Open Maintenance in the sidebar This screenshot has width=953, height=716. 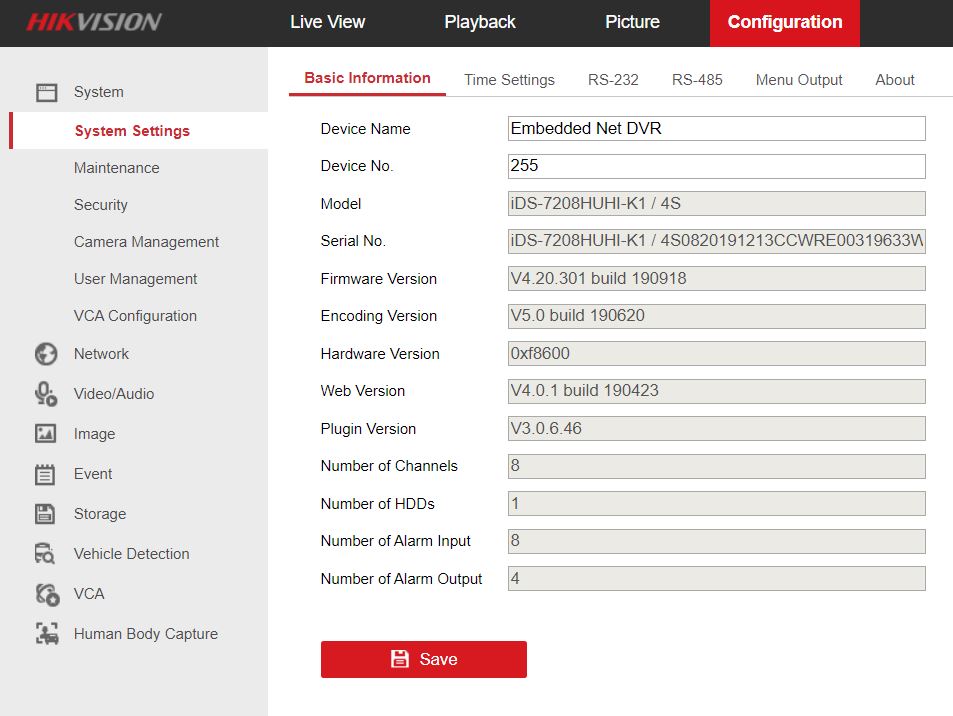[x=117, y=168]
